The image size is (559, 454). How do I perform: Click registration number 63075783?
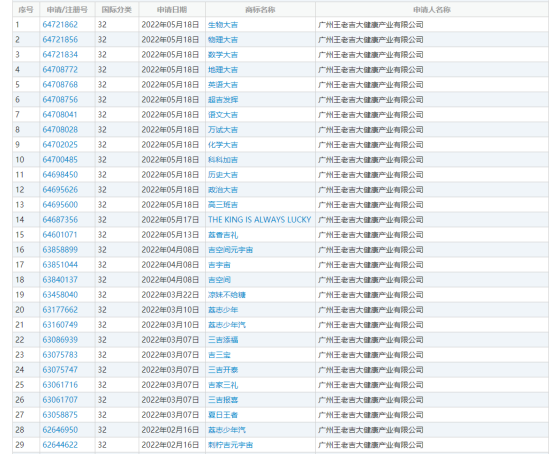[x=60, y=354]
